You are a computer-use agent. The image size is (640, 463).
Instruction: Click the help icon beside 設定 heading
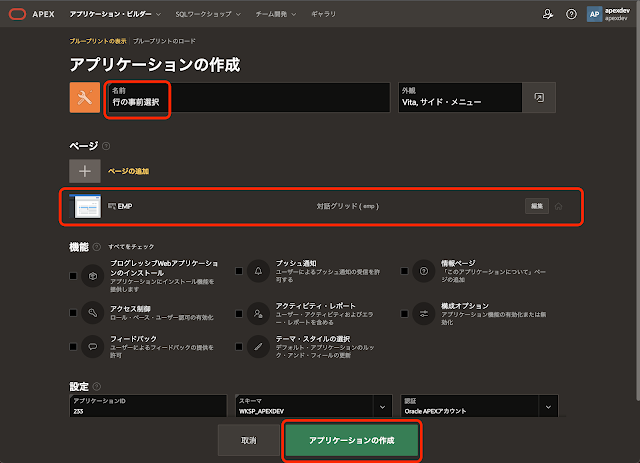point(97,386)
